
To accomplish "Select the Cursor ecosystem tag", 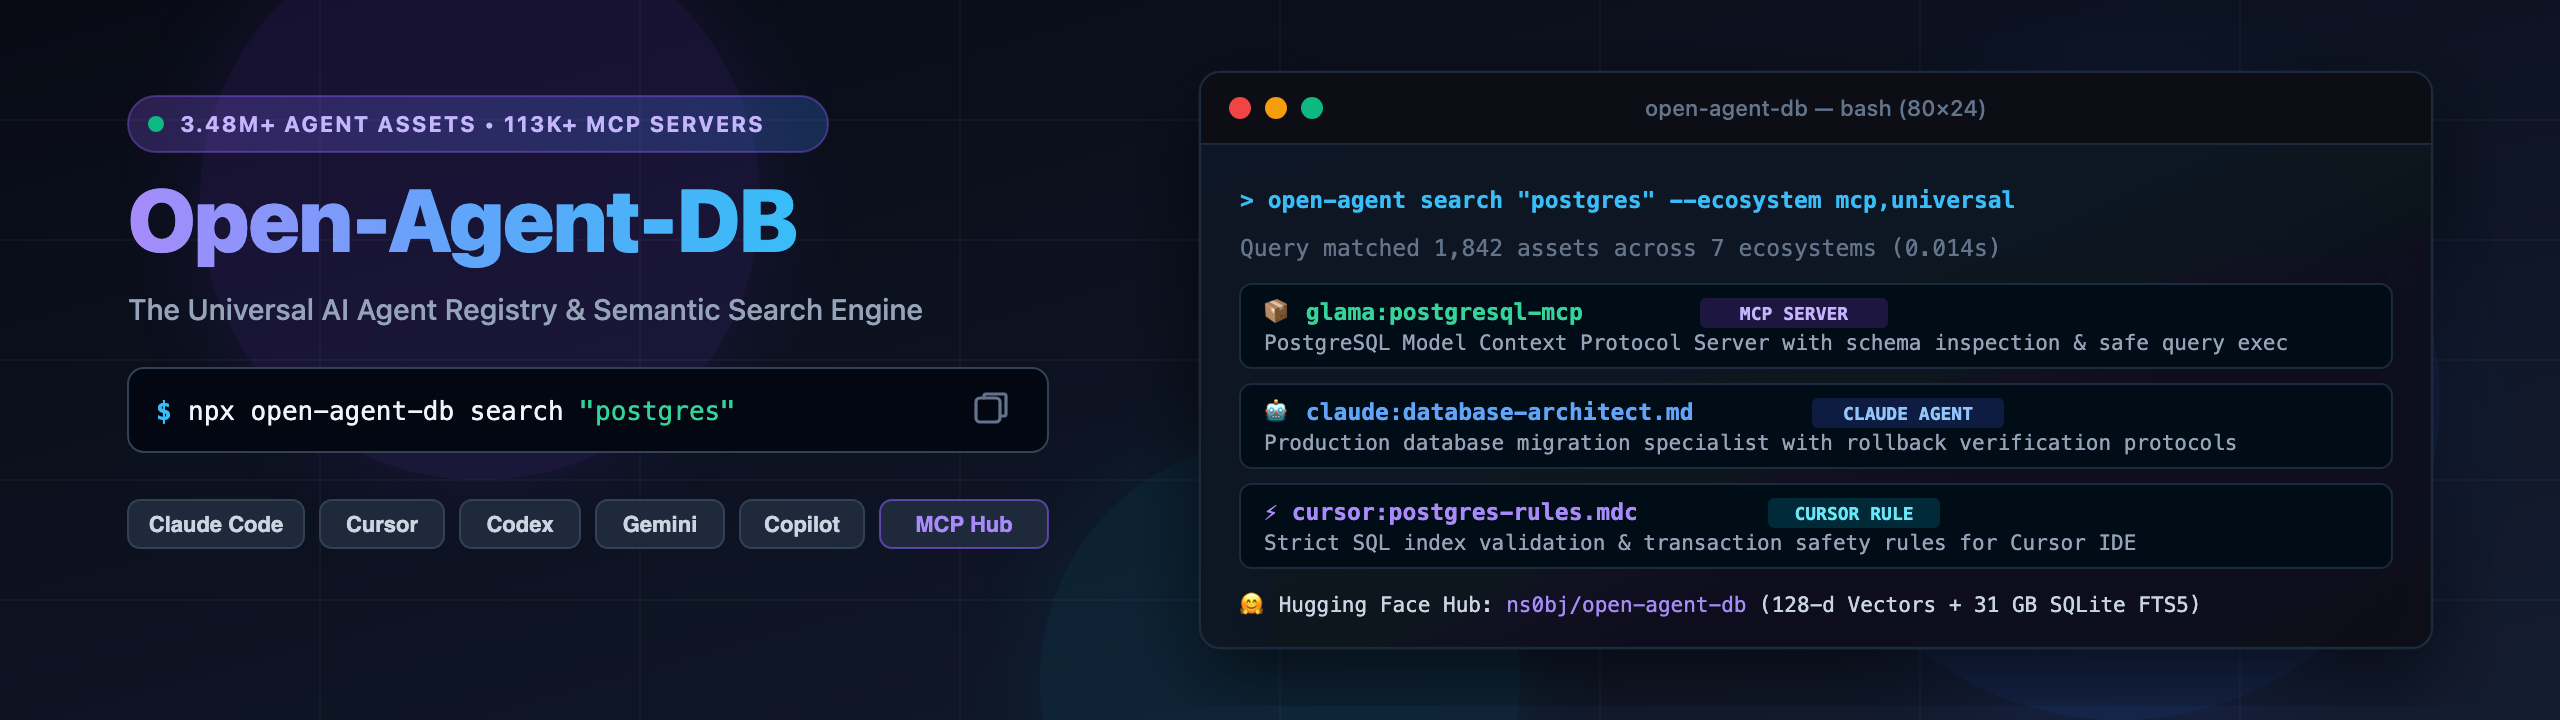I will tap(382, 524).
